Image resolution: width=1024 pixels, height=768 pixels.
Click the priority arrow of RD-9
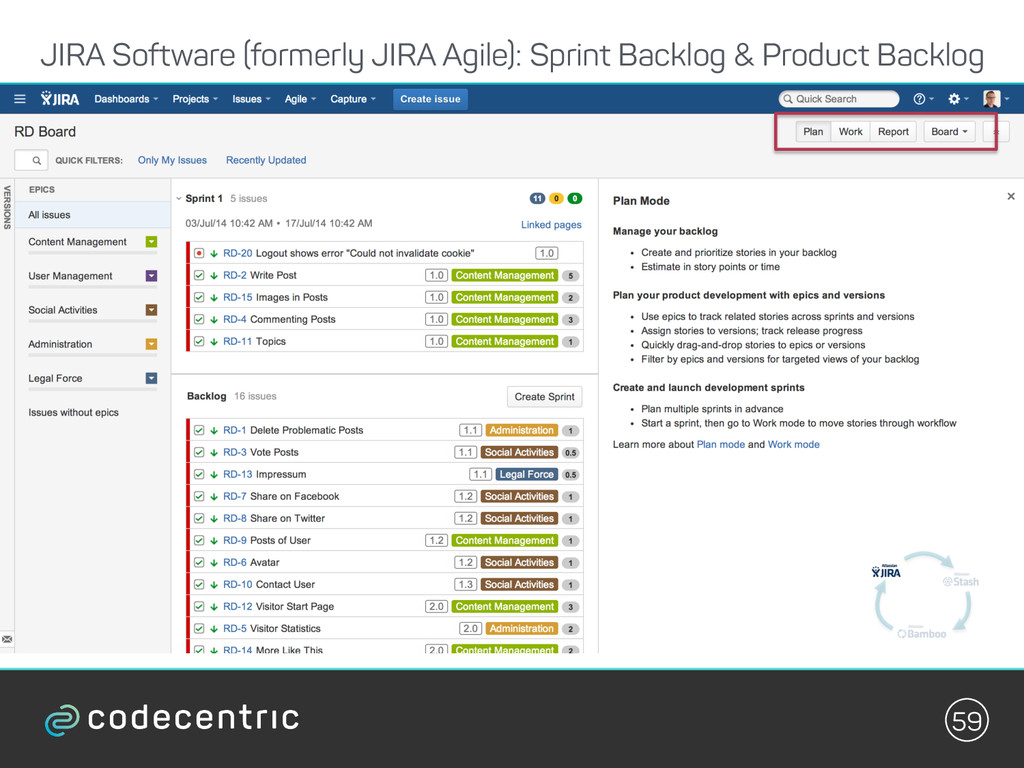point(214,541)
